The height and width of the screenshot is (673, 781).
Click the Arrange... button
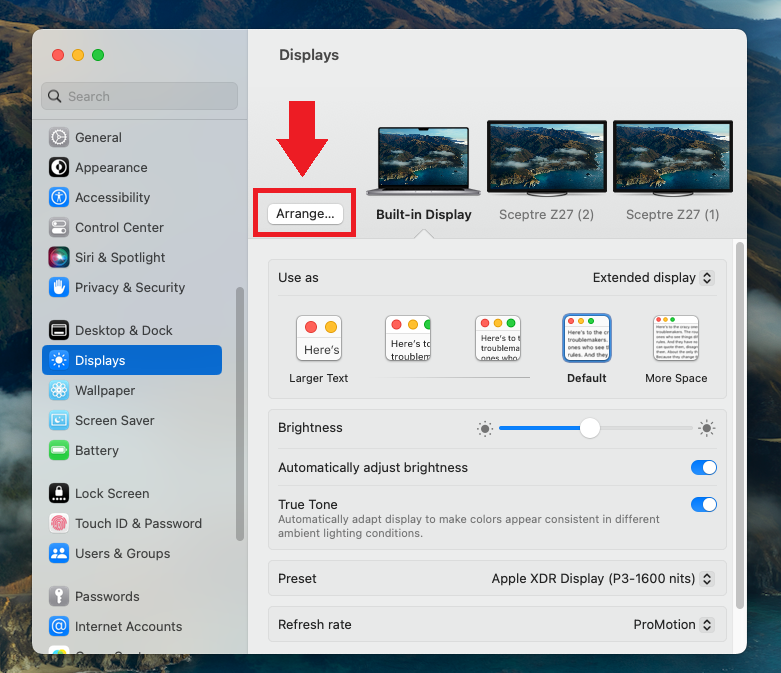tap(305, 214)
